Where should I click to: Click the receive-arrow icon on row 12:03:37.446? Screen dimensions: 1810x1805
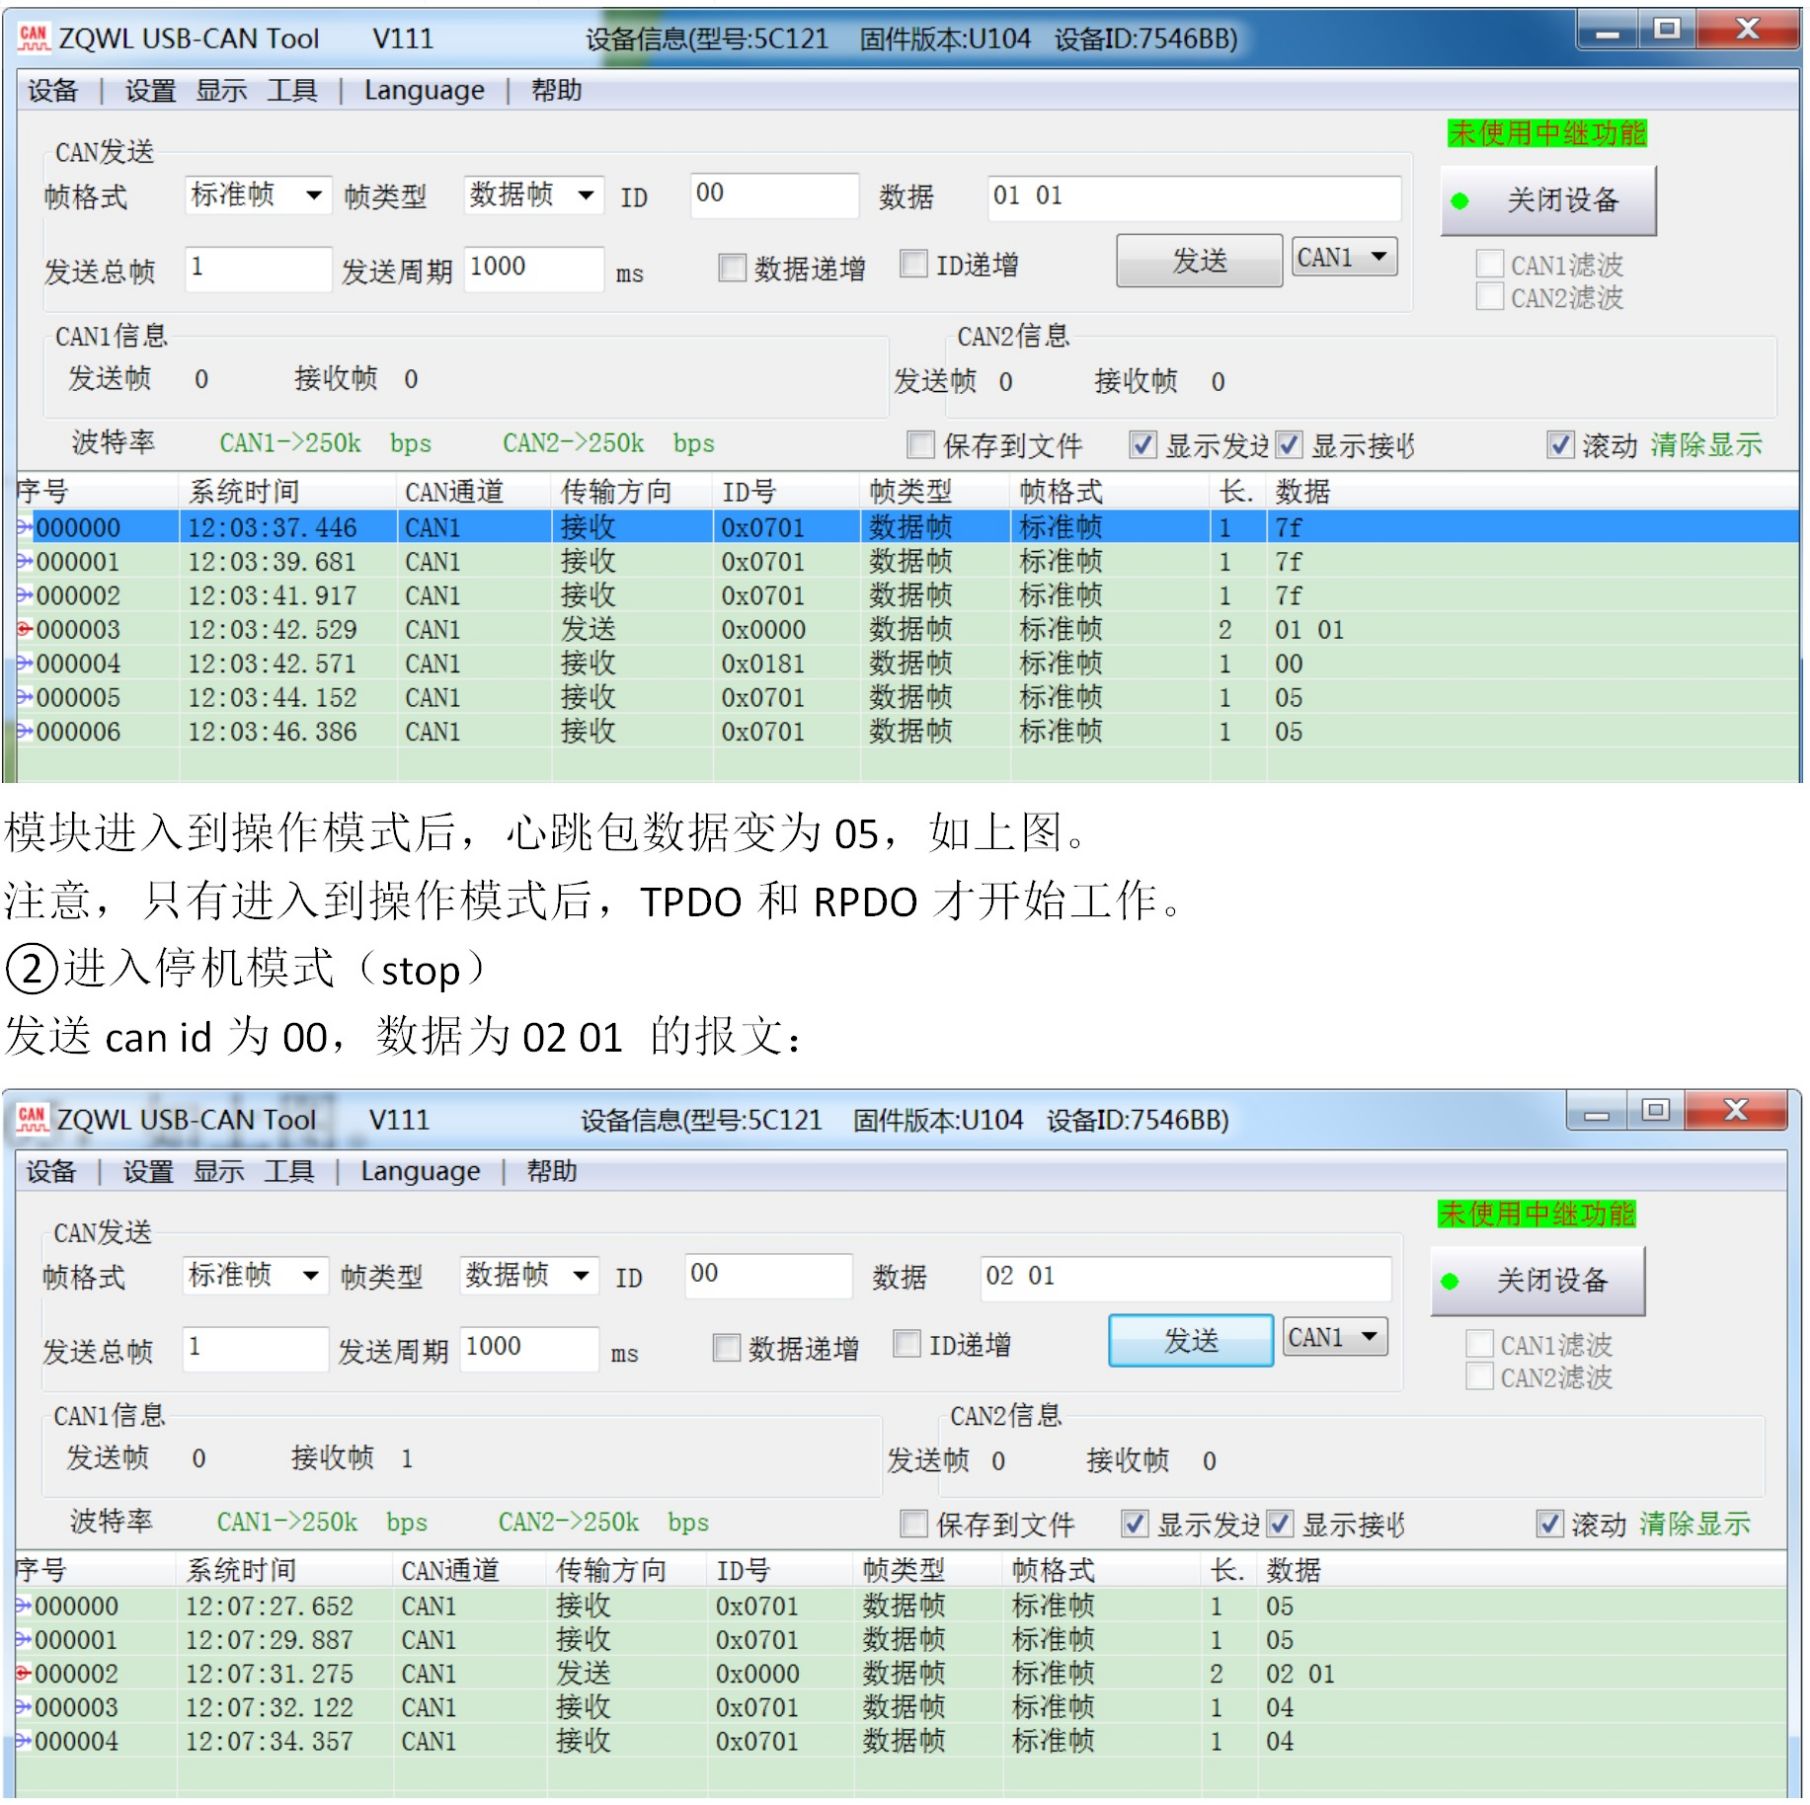point(24,527)
